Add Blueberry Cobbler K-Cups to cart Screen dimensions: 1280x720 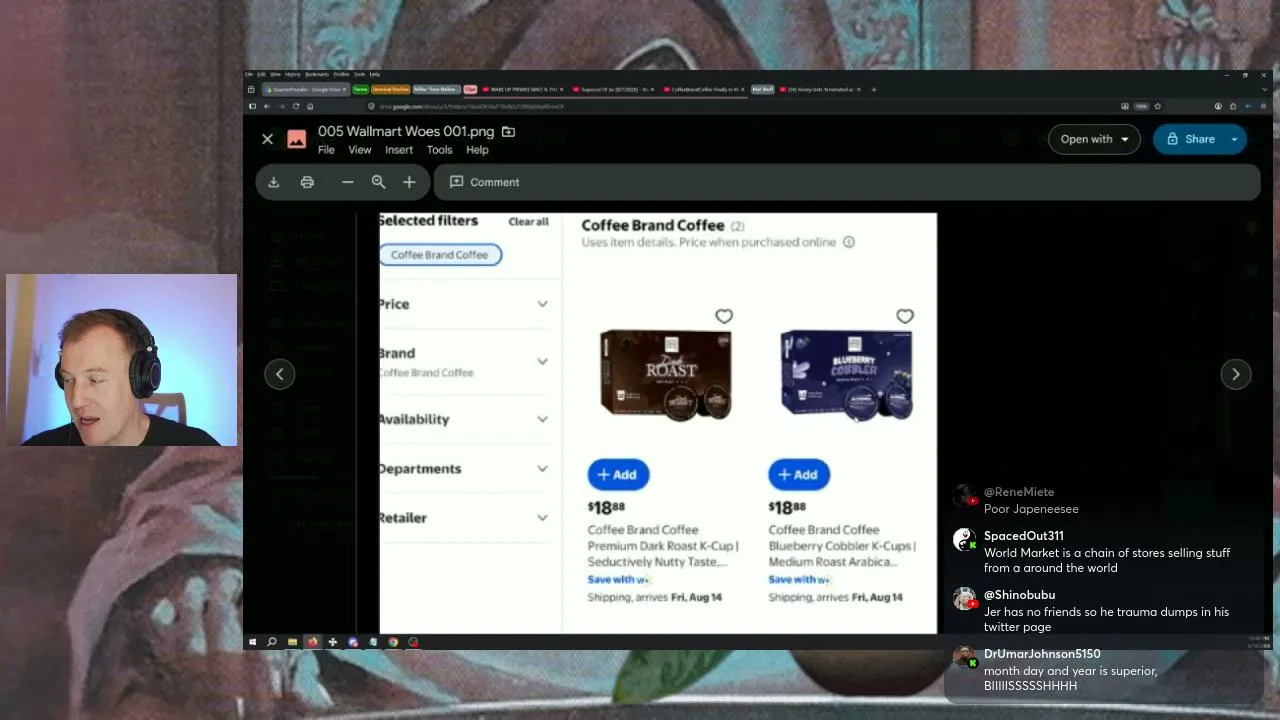click(x=799, y=475)
